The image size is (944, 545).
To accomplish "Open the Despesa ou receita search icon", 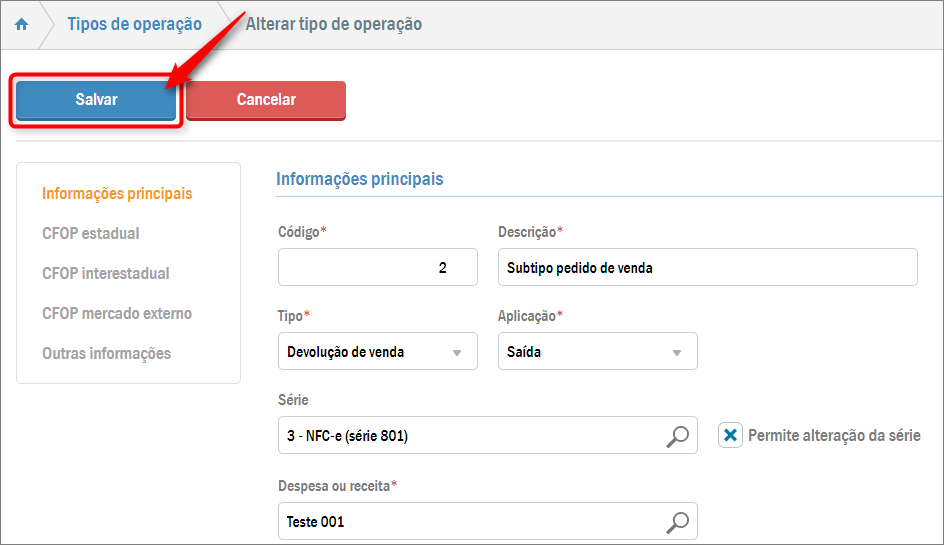I will click(678, 521).
